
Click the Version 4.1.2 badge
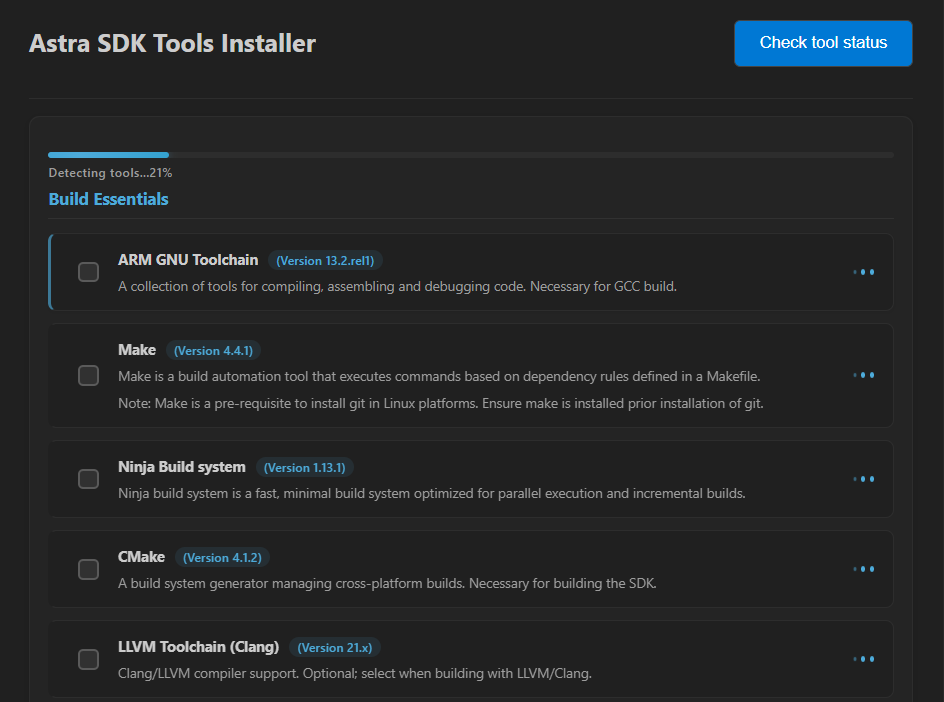click(x=222, y=558)
